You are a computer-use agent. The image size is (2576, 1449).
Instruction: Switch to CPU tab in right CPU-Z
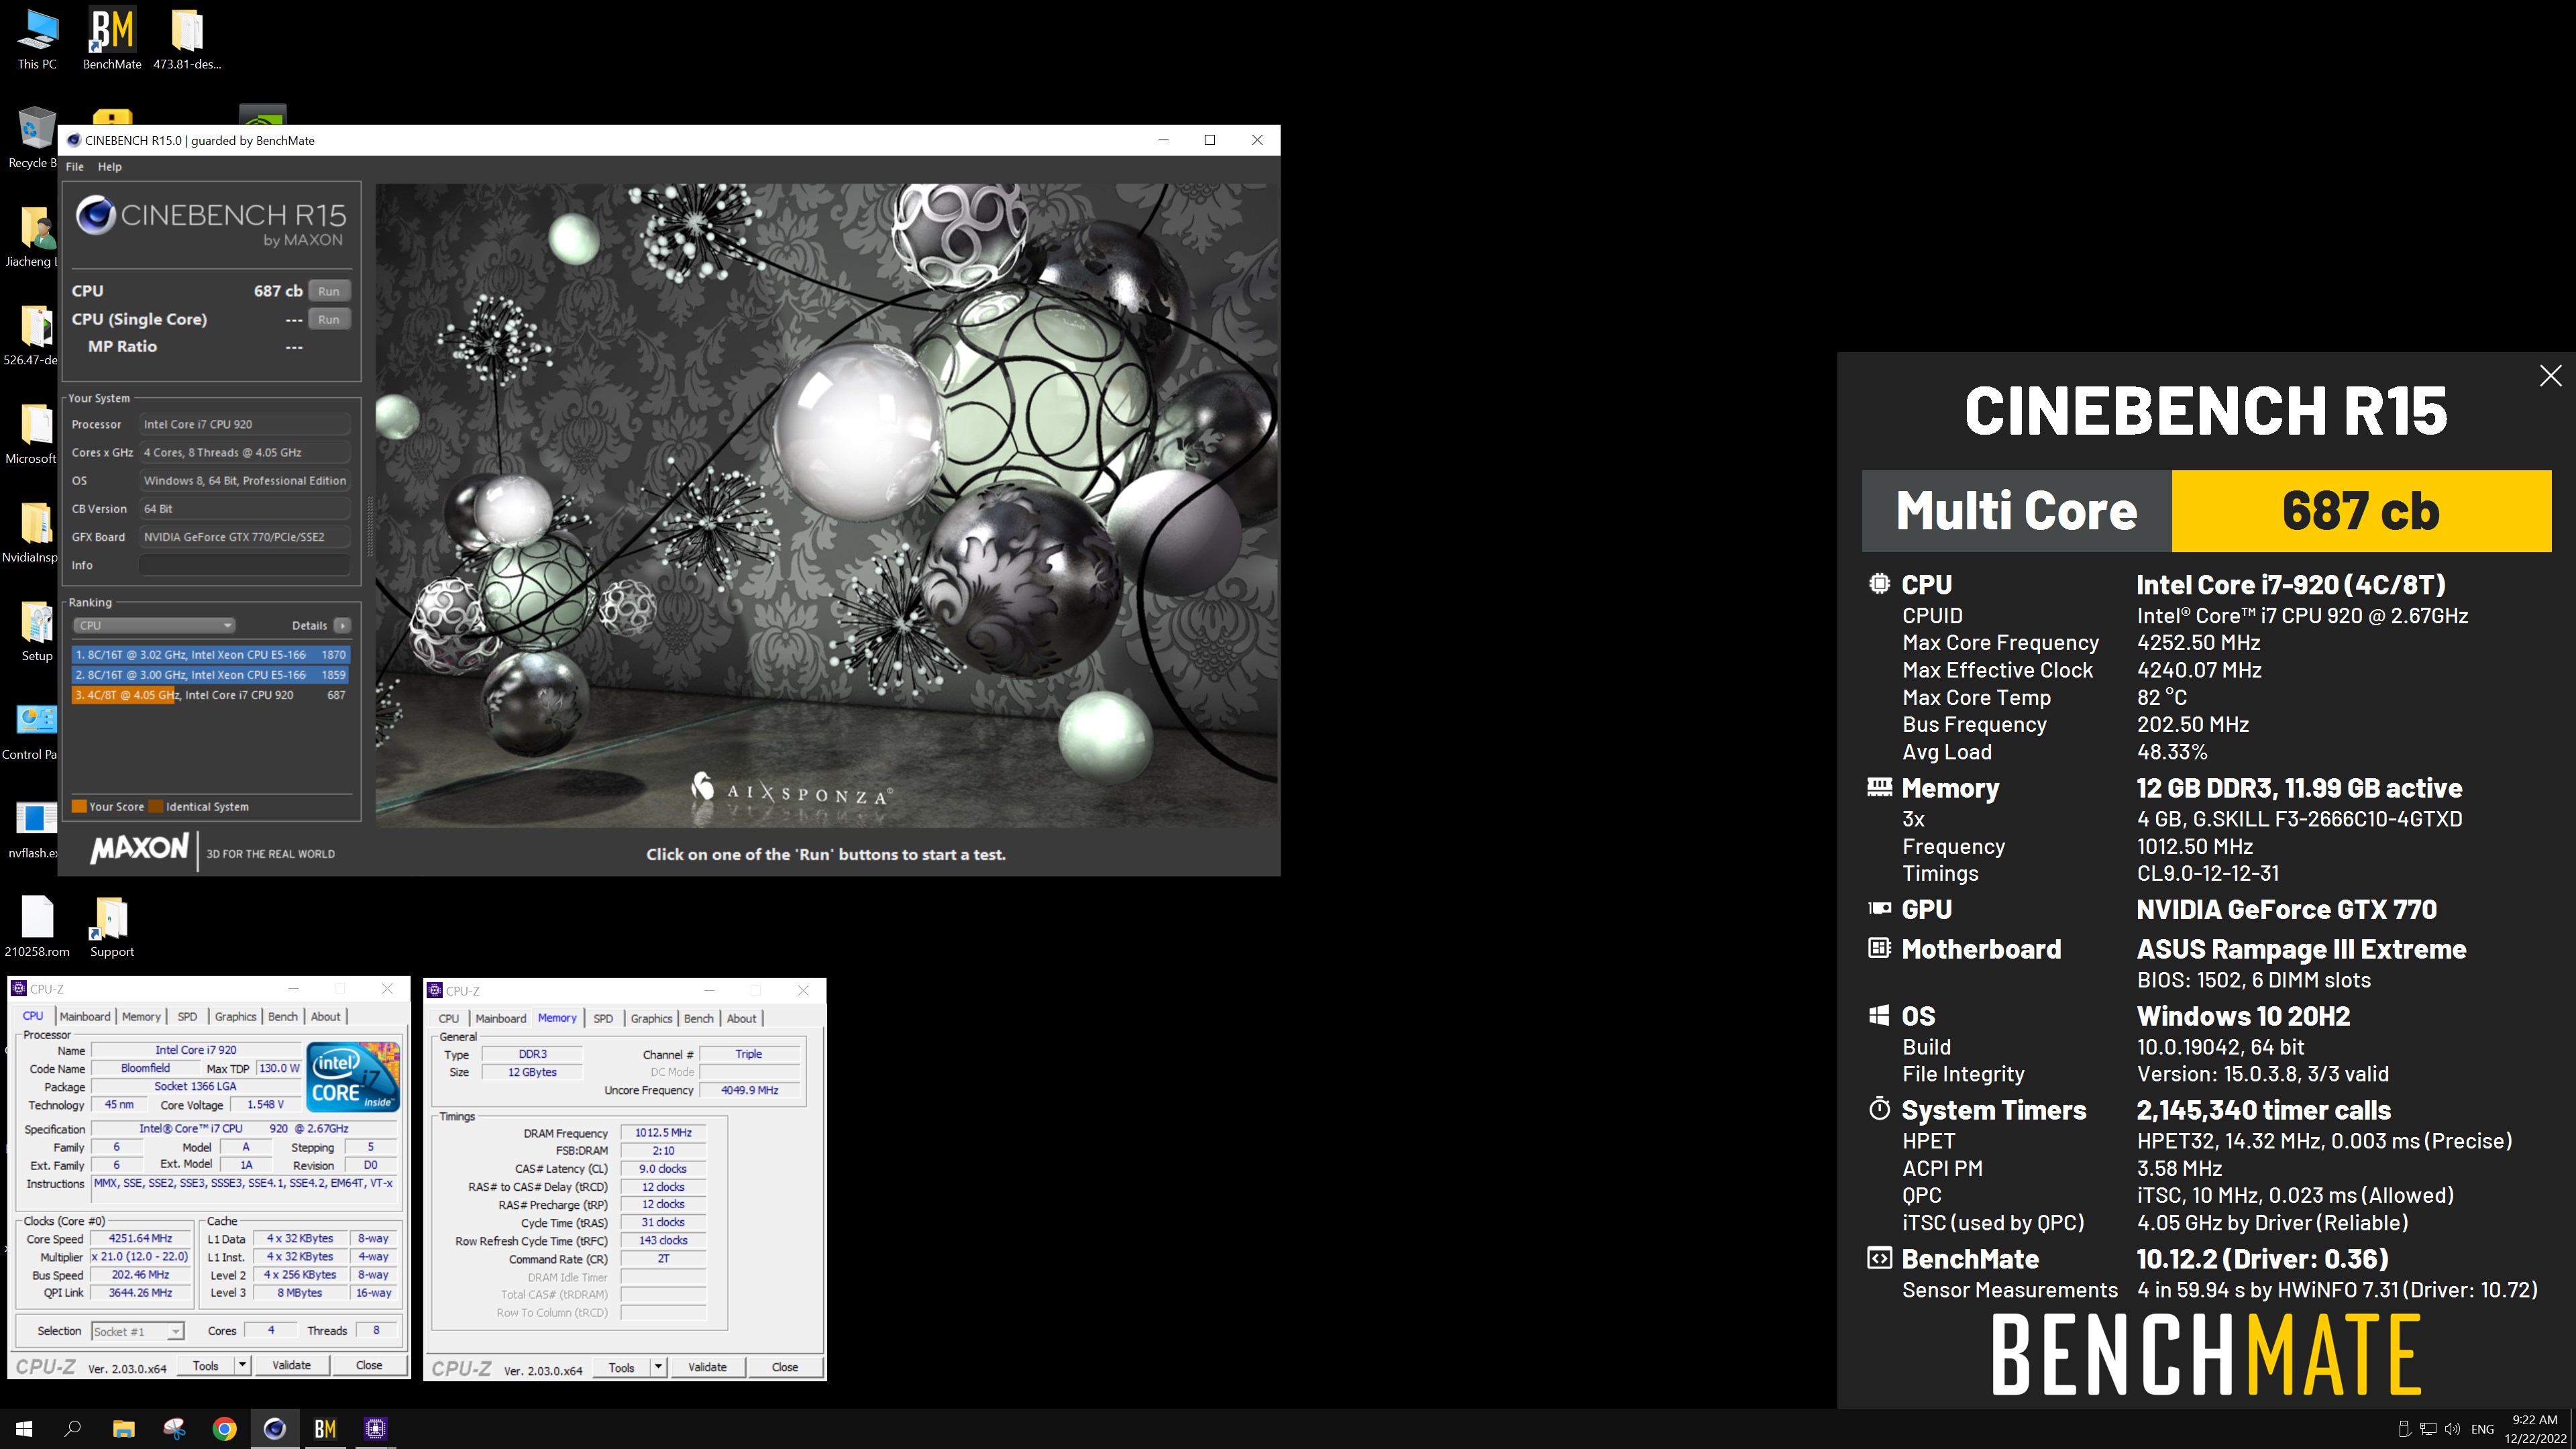point(449,1019)
